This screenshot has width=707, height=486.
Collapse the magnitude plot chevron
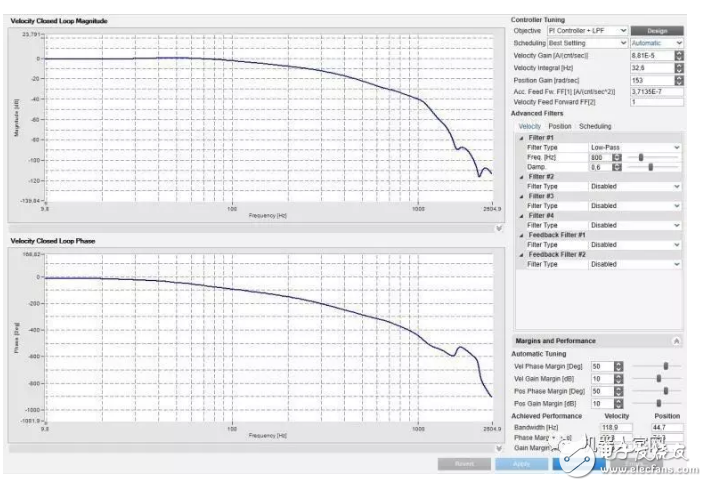498,229
